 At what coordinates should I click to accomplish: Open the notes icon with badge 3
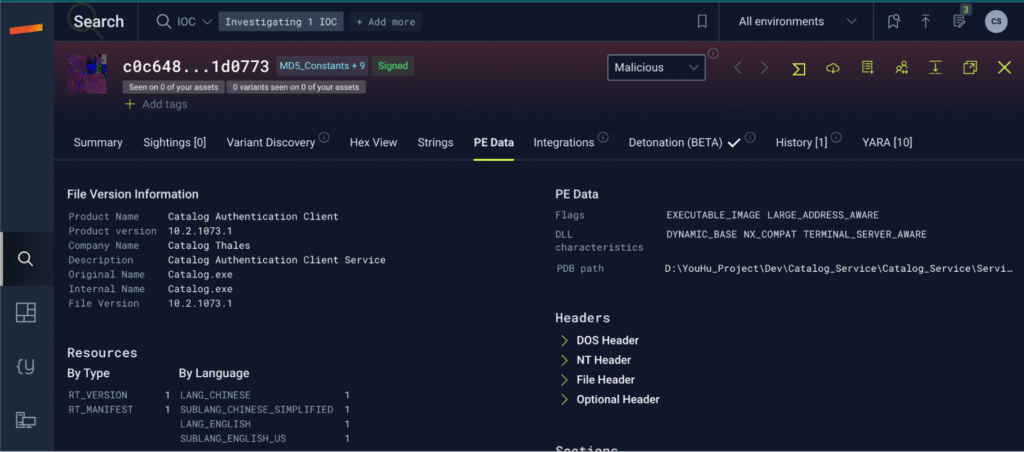pos(959,21)
